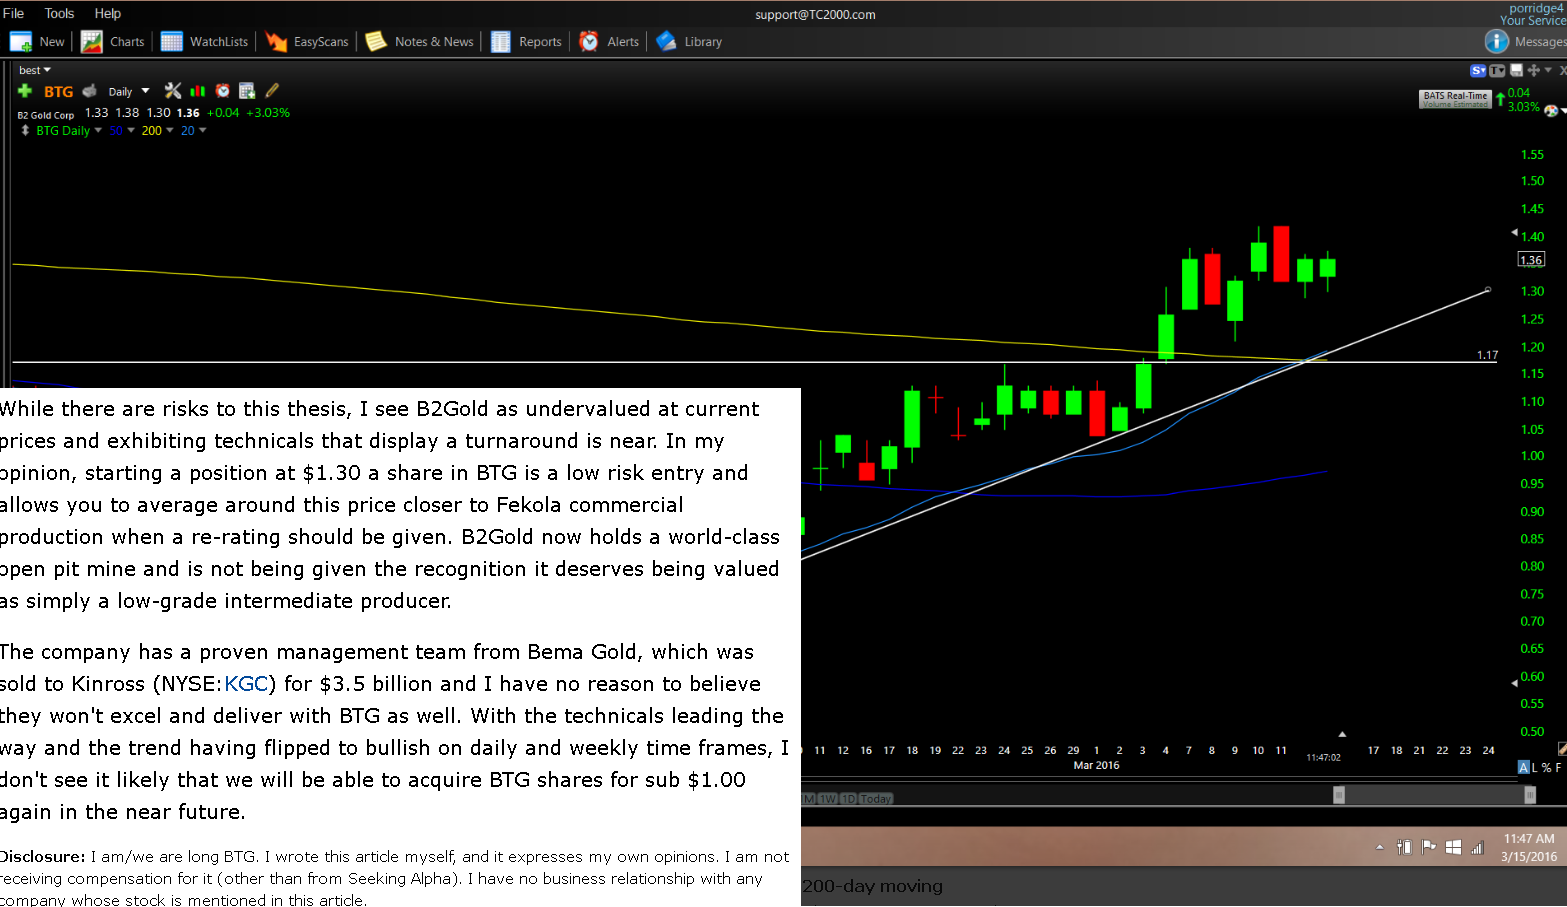Click the 1.17 horizontal line label
The width and height of the screenshot is (1567, 907).
[x=1487, y=355]
